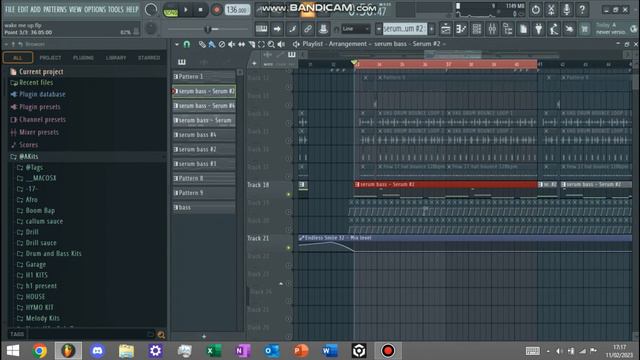Open Discord from the taskbar
This screenshot has height=360, width=640.
pyautogui.click(x=97, y=351)
